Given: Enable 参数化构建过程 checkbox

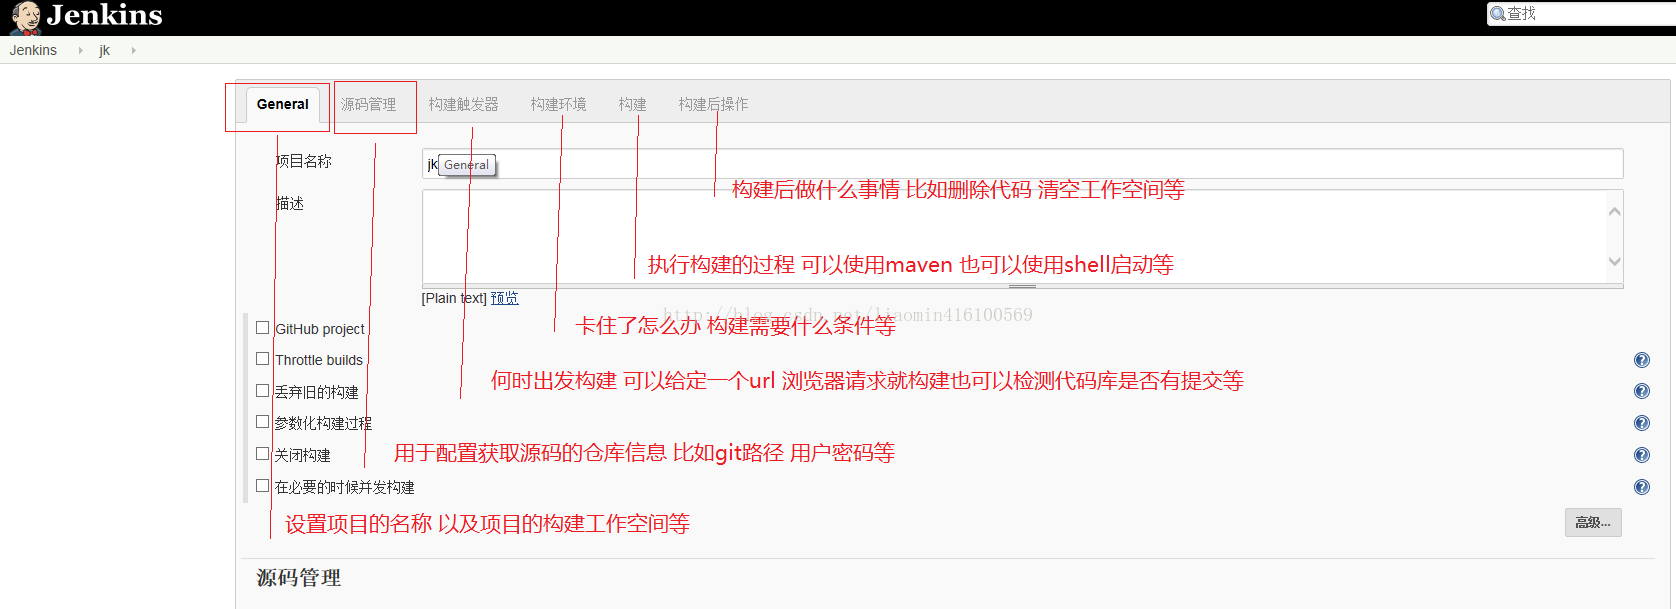Looking at the screenshot, I should pyautogui.click(x=262, y=421).
